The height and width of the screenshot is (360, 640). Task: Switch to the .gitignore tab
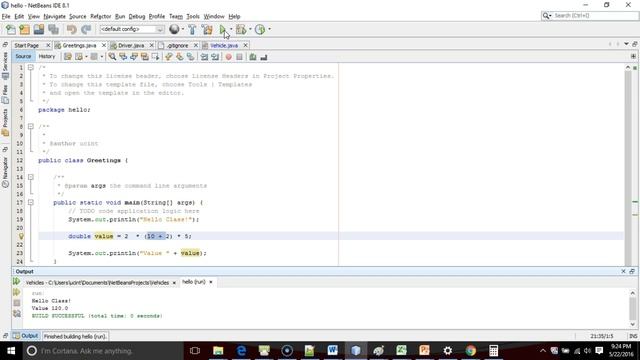(x=178, y=45)
